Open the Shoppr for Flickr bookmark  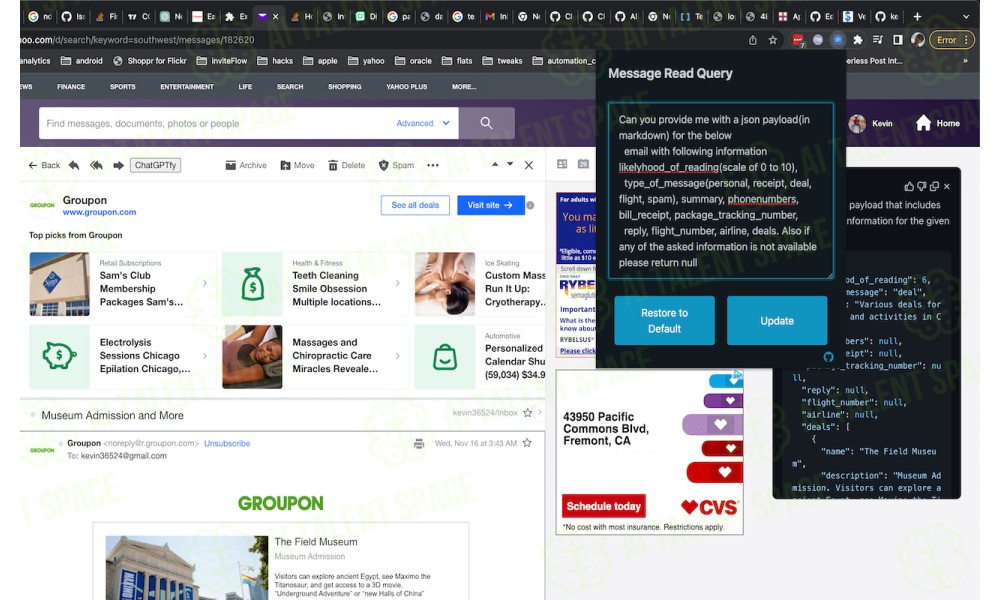(x=150, y=61)
